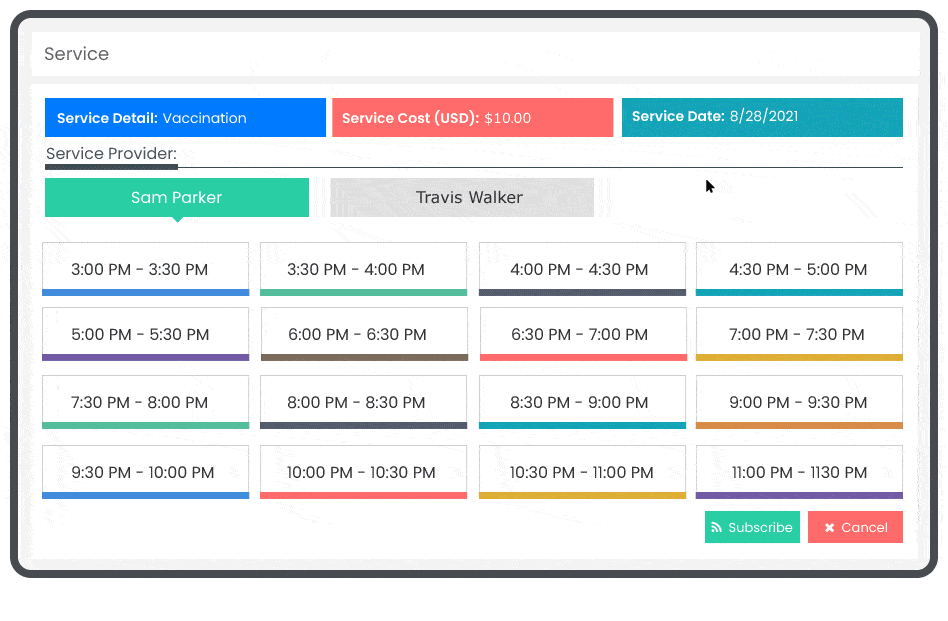Click the Vaccination Service Detail badge
Image resolution: width=948 pixels, height=621 pixels.
(x=185, y=117)
